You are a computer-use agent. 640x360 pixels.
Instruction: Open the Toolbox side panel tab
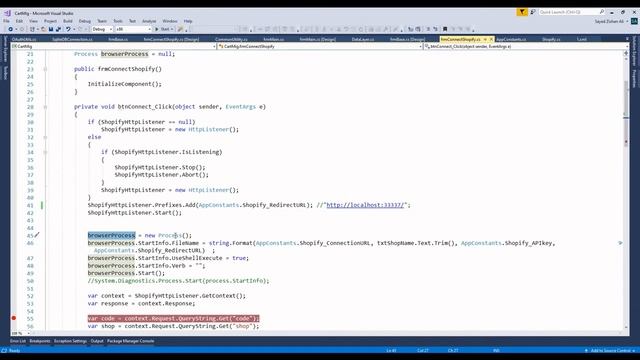coord(5,73)
